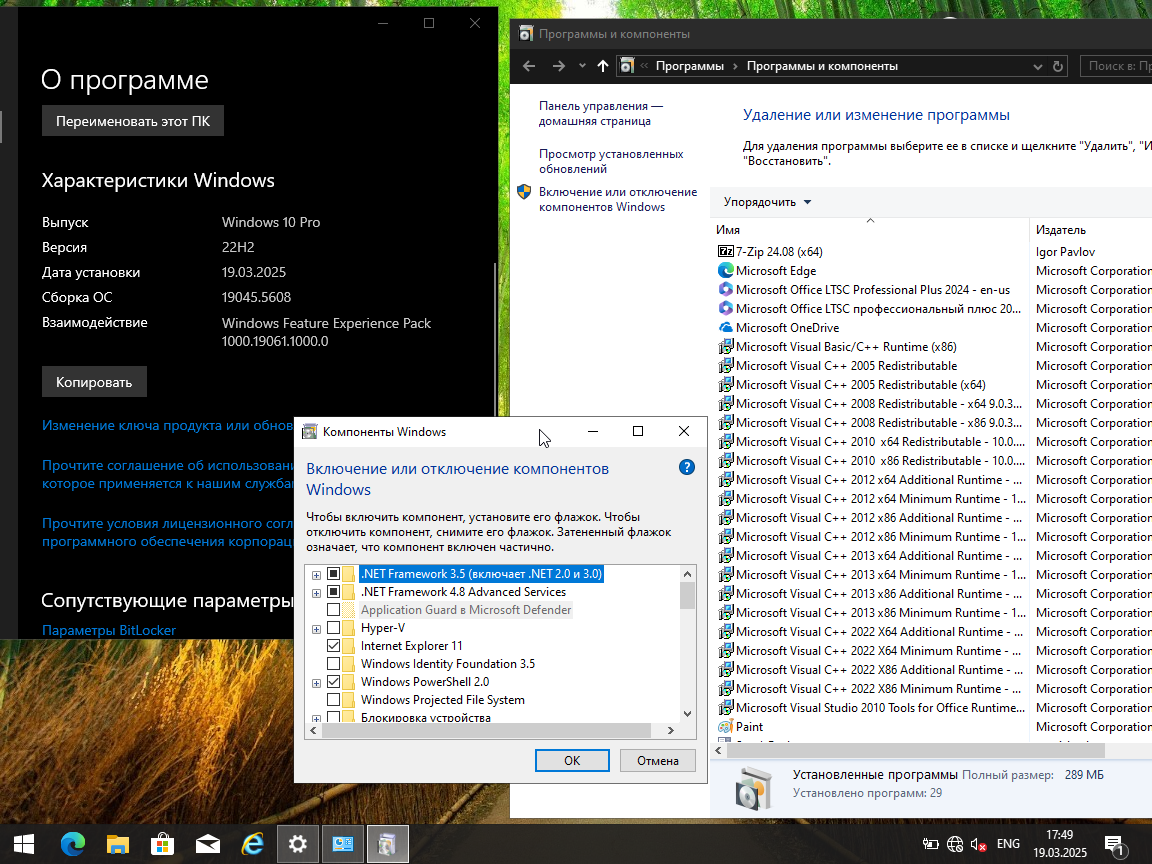Click Программы in breadcrumb path
This screenshot has width=1152, height=864.
pos(690,66)
